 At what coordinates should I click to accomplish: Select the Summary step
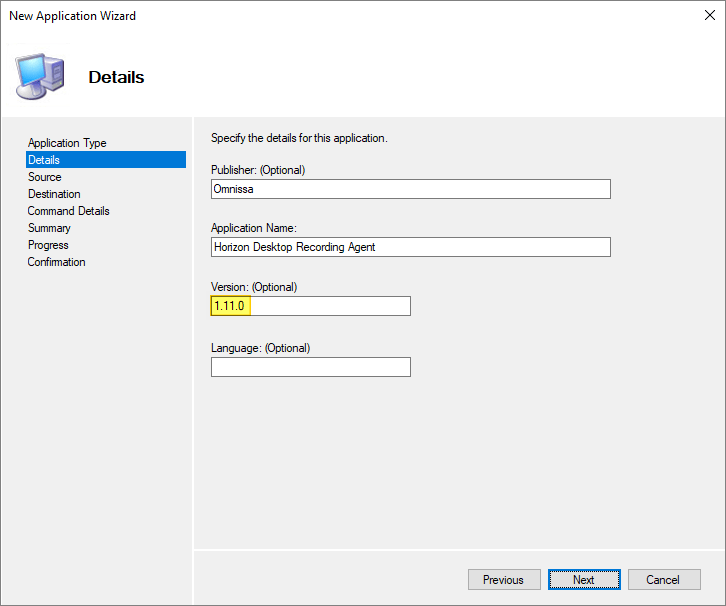pos(49,228)
